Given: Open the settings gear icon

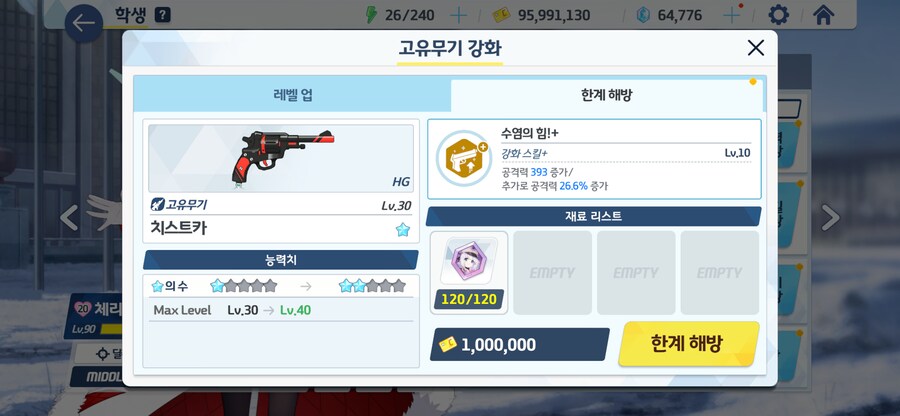Looking at the screenshot, I should click(778, 15).
